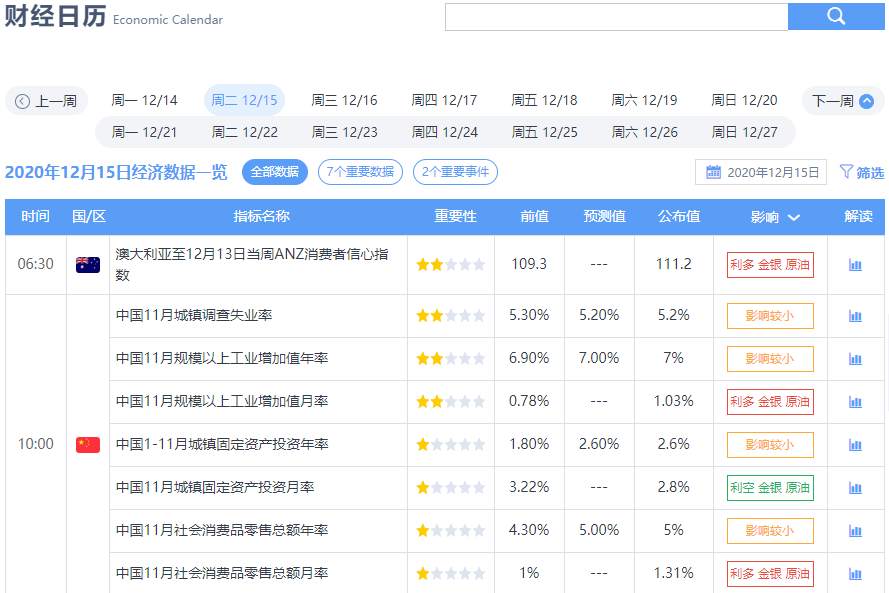Click the magnifier search button

click(x=836, y=16)
